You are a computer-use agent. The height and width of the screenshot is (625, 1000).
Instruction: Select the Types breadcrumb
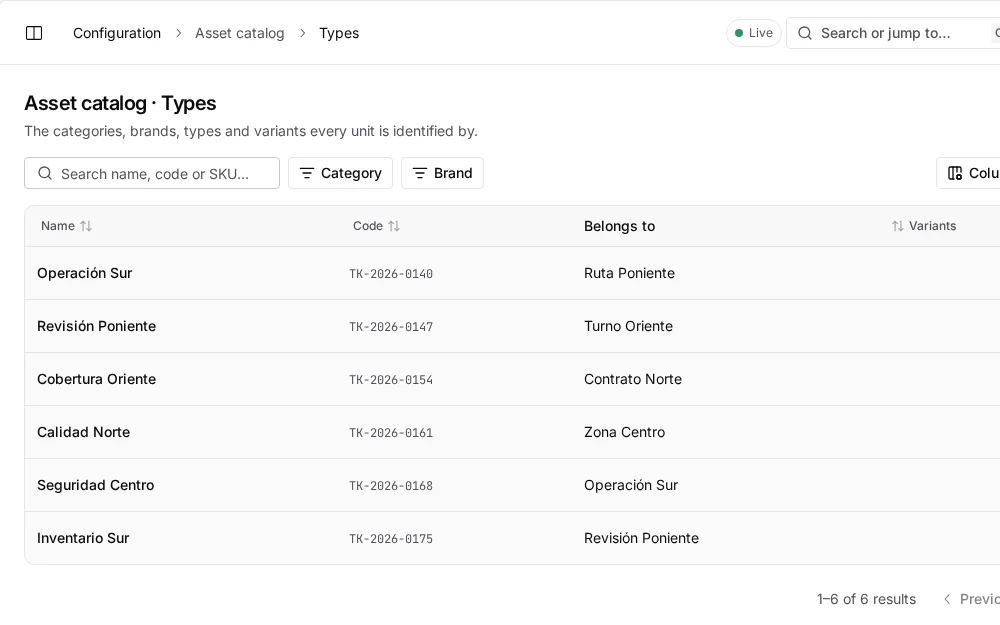coord(339,33)
